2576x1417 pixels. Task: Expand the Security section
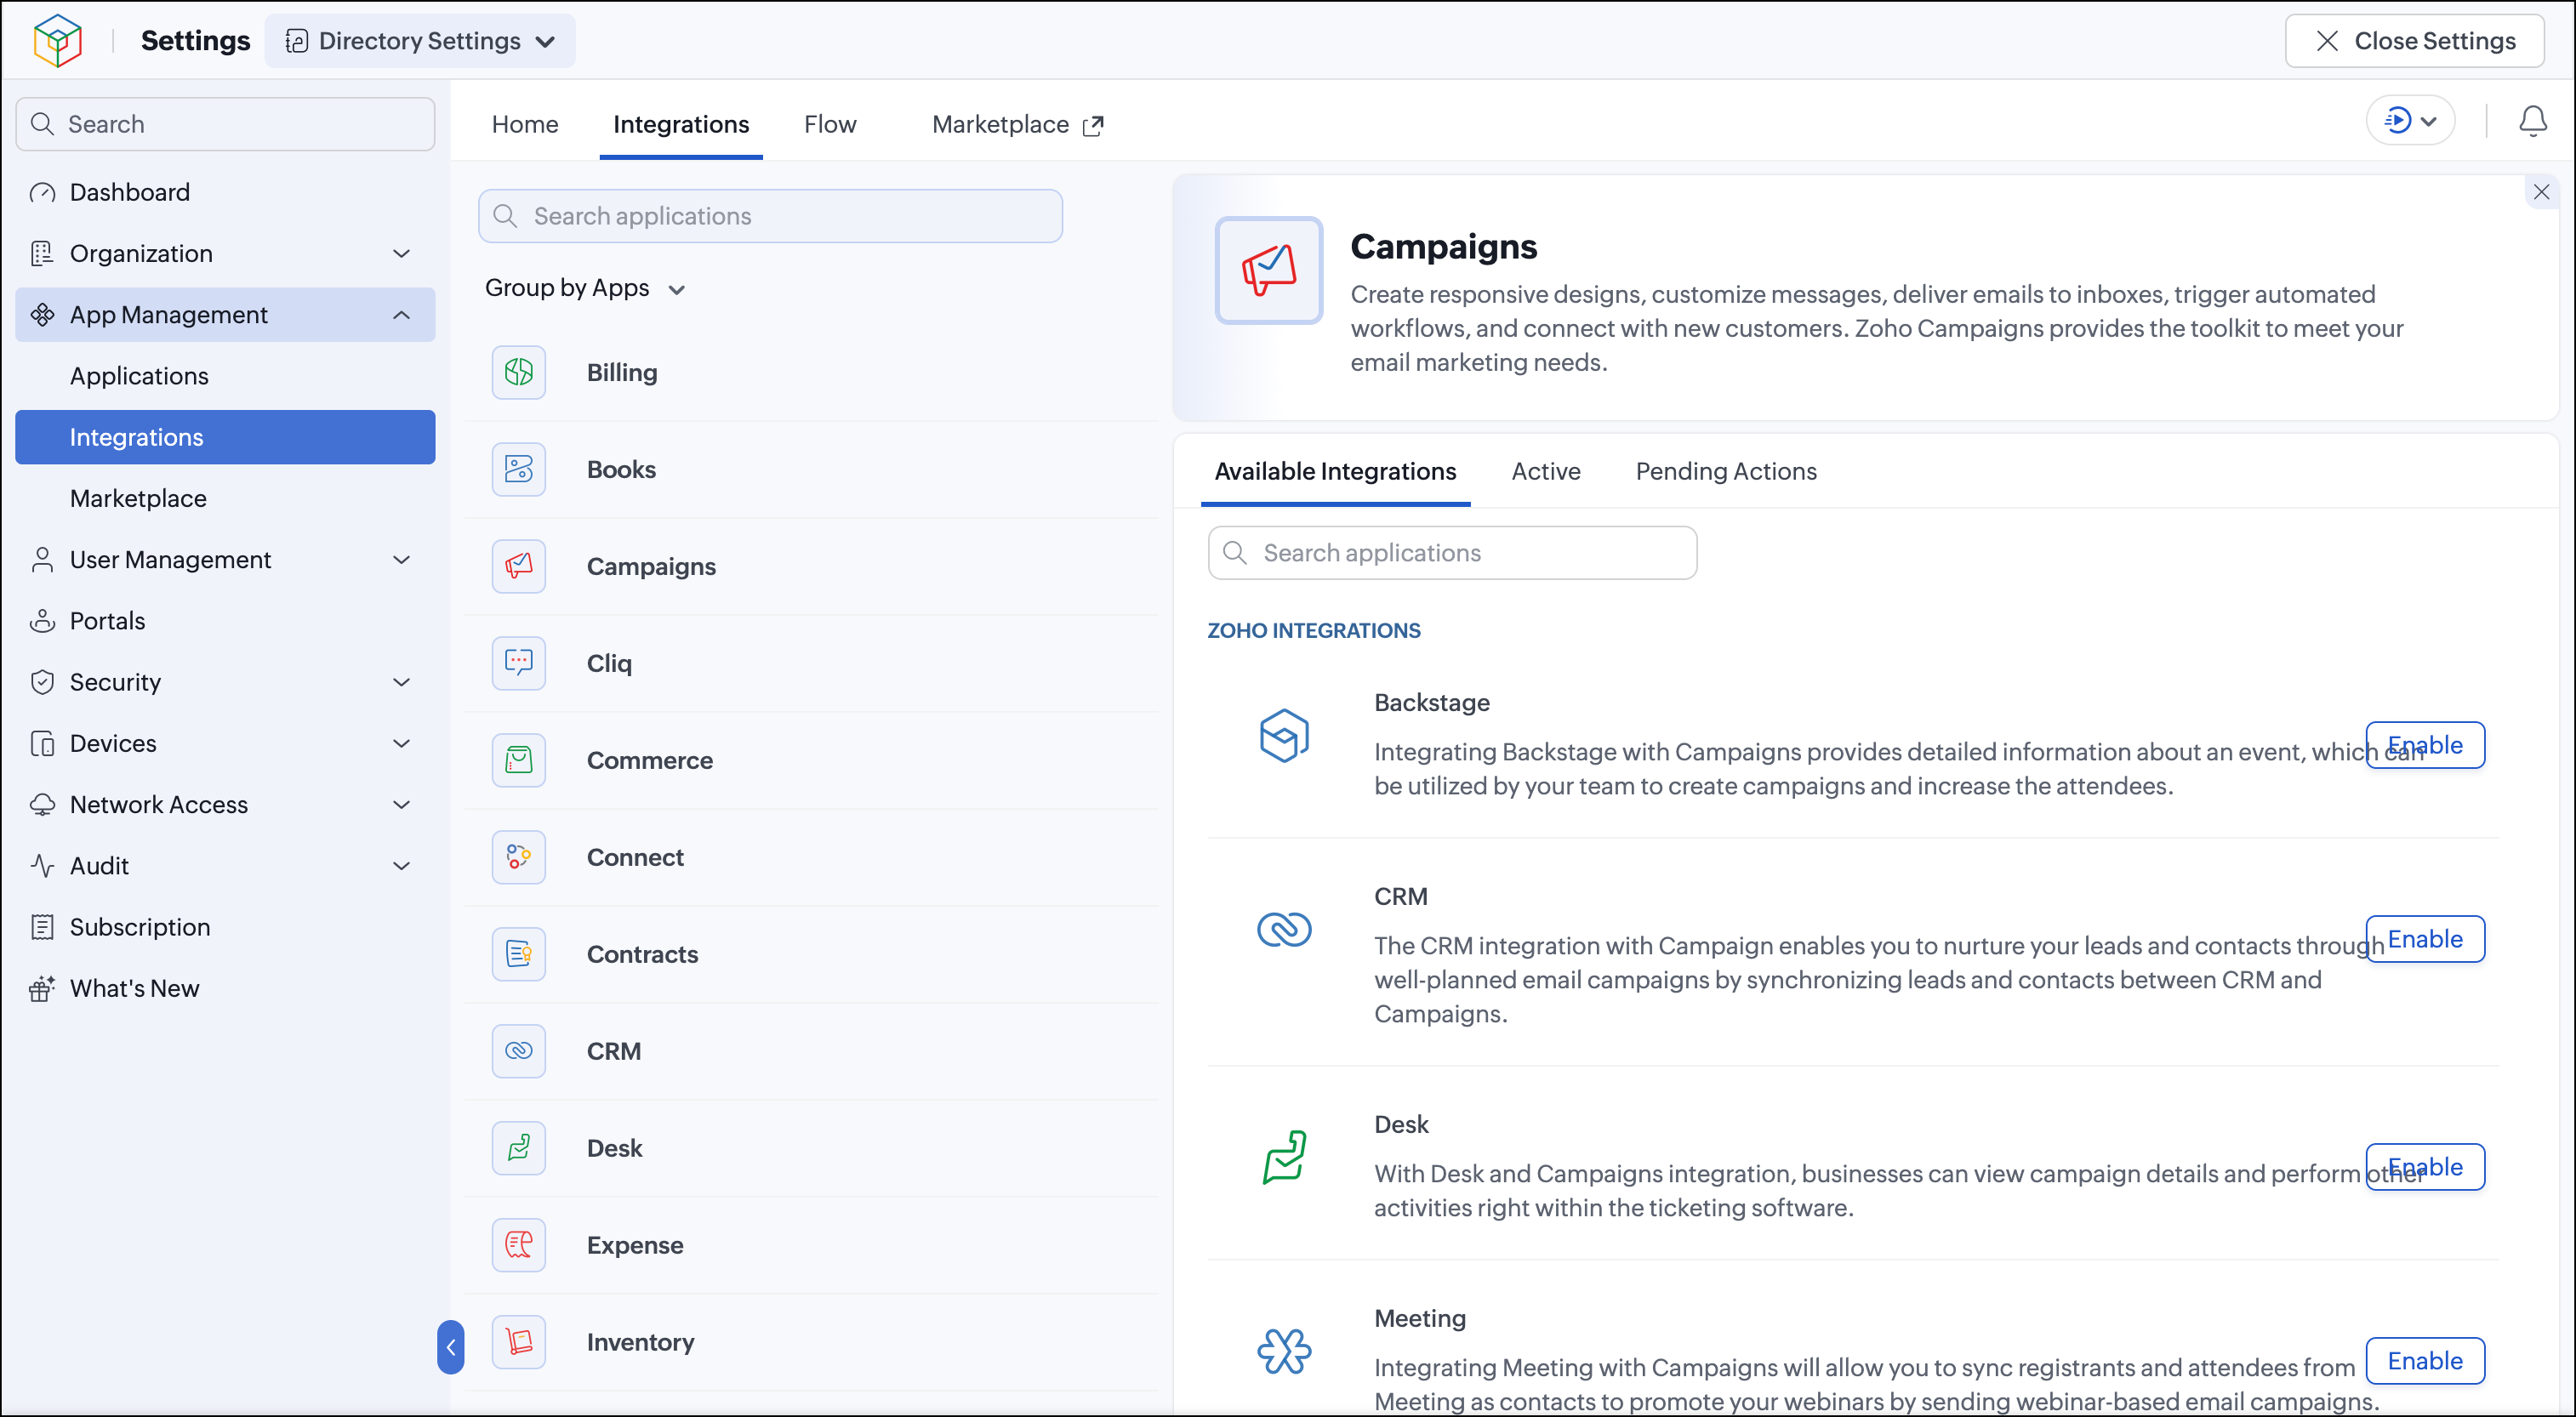[x=401, y=683]
